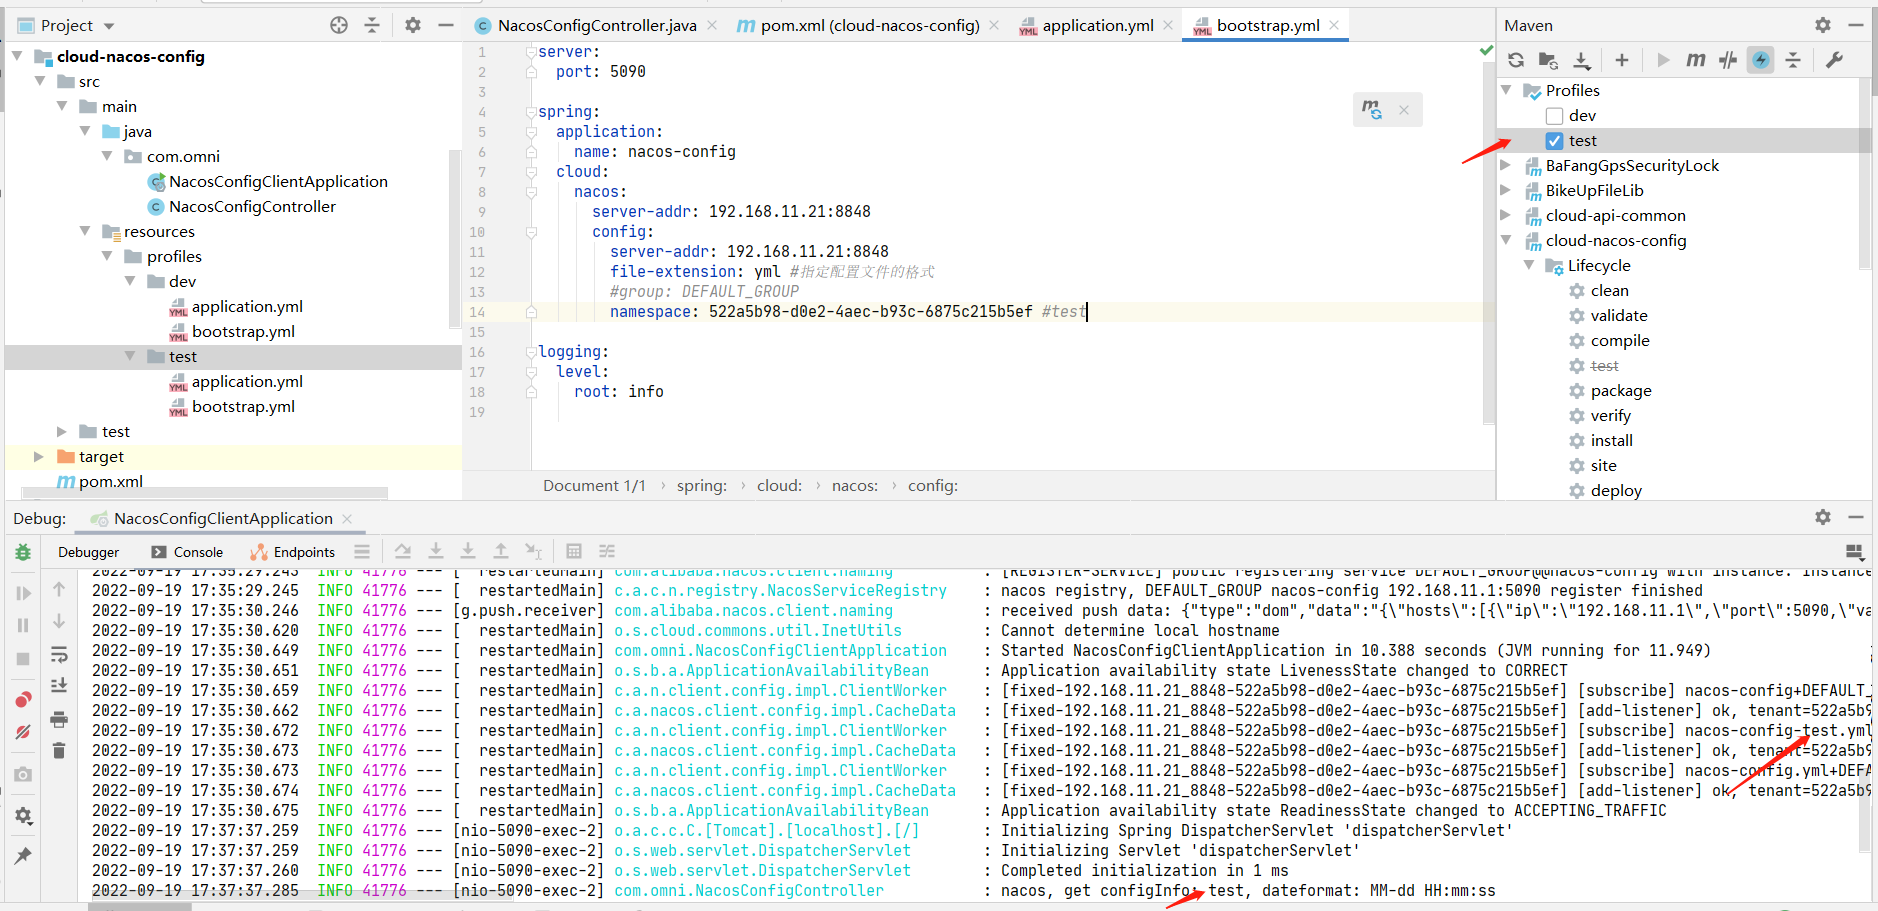
Task: Open the Console tab
Action: pos(187,552)
